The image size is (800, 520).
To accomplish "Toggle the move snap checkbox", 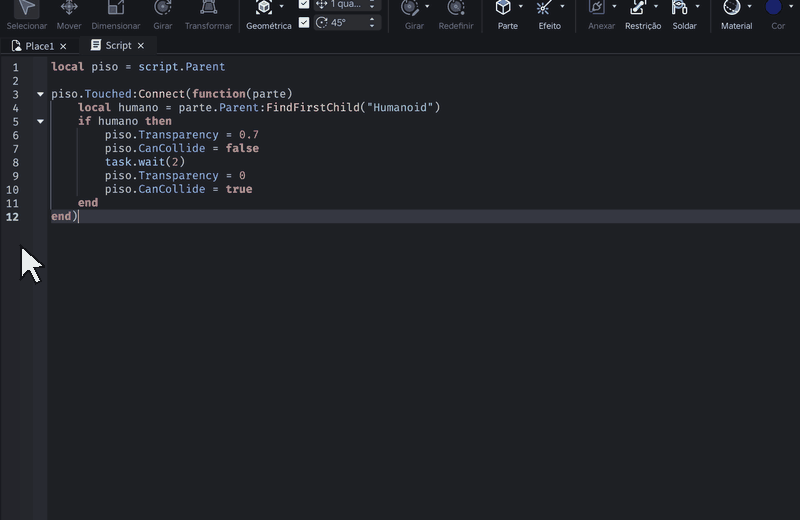I will (x=304, y=4).
